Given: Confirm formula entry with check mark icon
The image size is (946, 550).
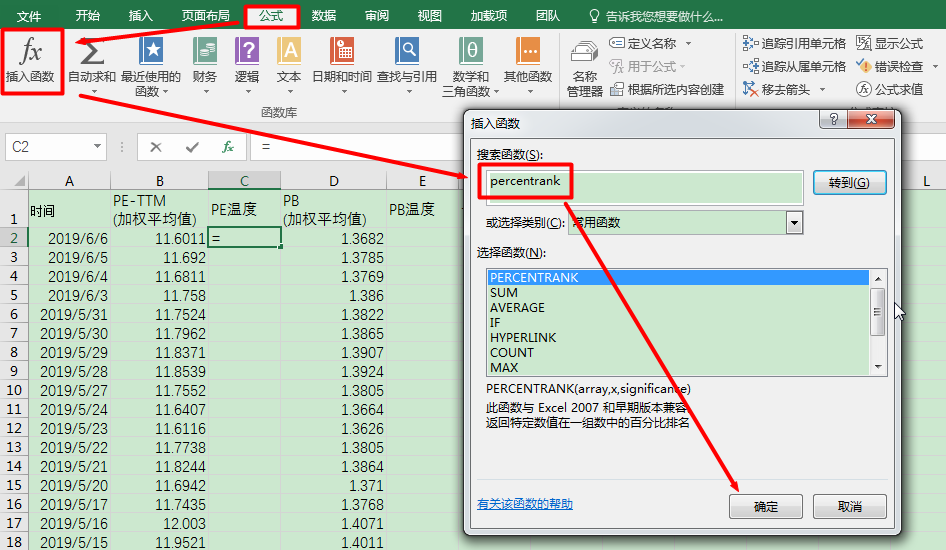Looking at the screenshot, I should [192, 147].
